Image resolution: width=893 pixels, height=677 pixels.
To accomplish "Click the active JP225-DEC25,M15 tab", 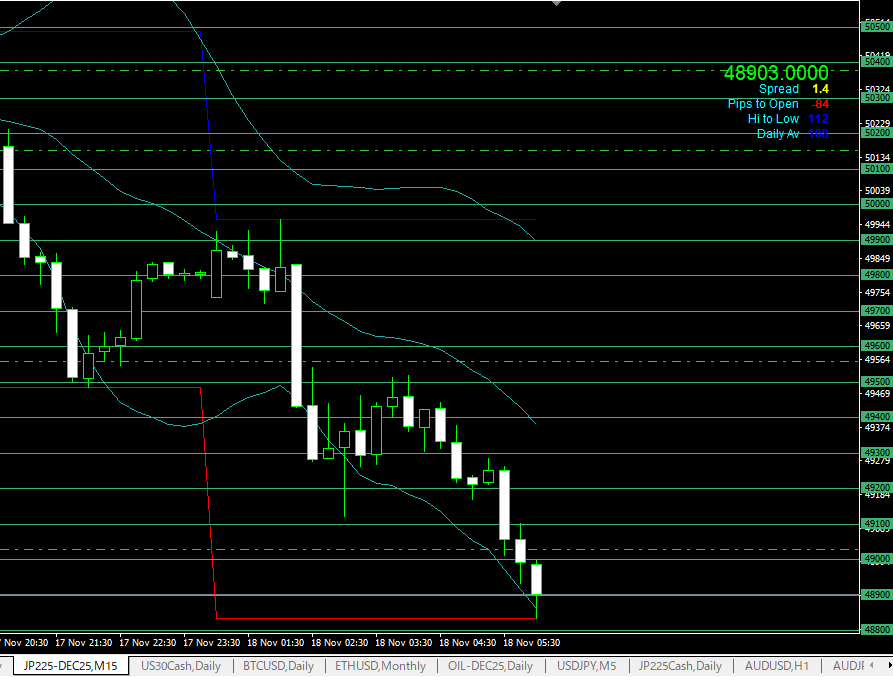I will click(70, 666).
